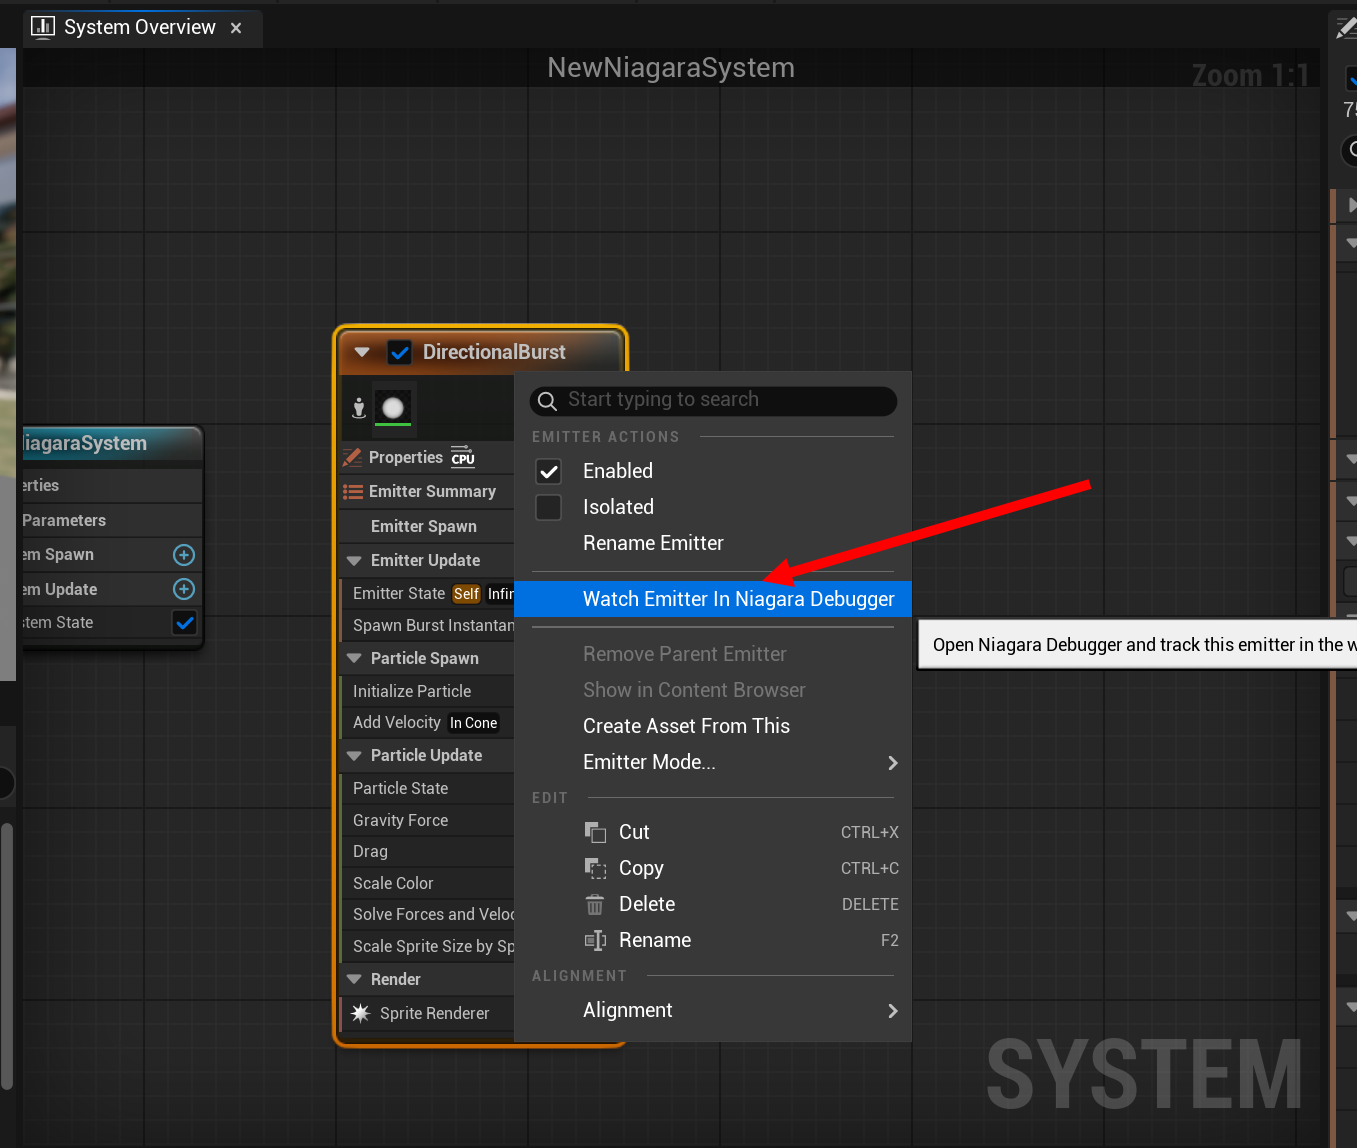The image size is (1357, 1148).
Task: Click the search magnifier icon
Action: pos(547,401)
